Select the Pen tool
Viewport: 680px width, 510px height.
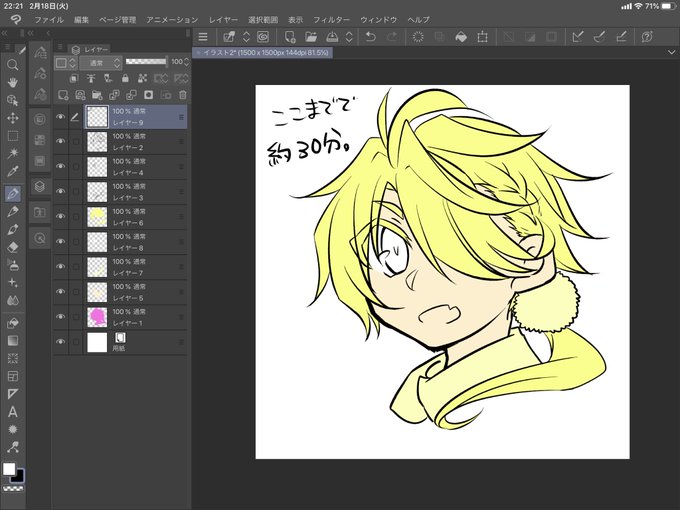pos(13,193)
